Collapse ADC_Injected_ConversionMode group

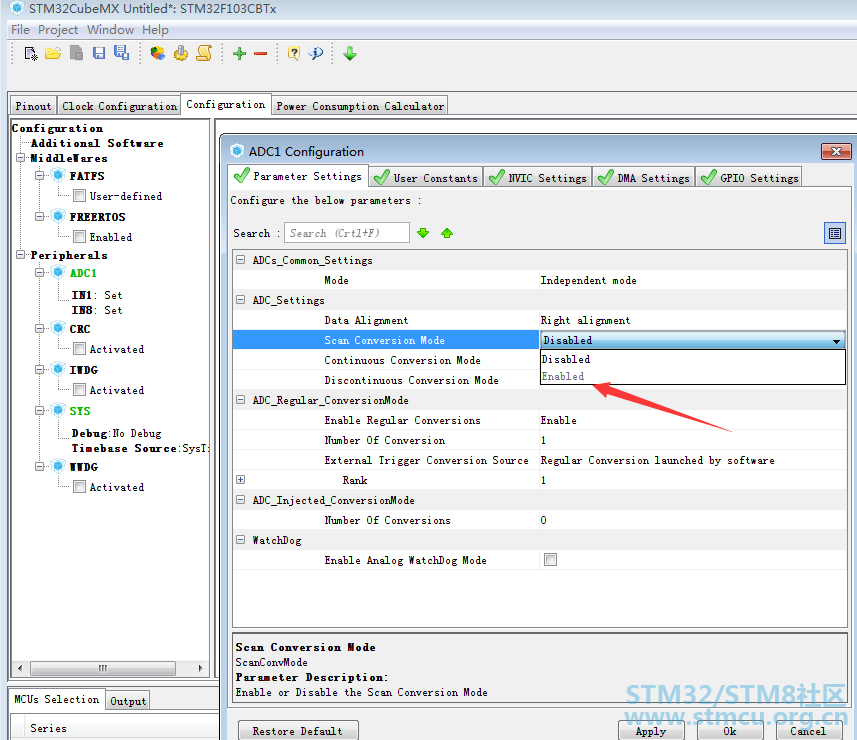[240, 500]
